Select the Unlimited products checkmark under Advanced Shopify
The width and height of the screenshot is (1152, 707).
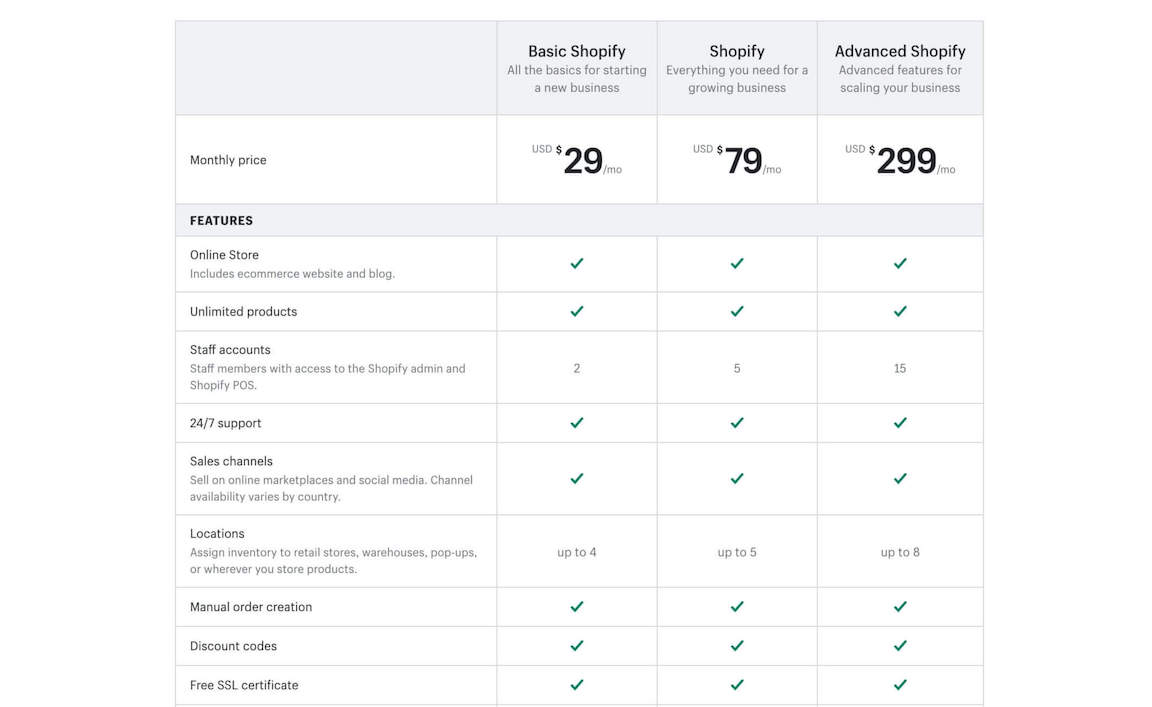[900, 311]
